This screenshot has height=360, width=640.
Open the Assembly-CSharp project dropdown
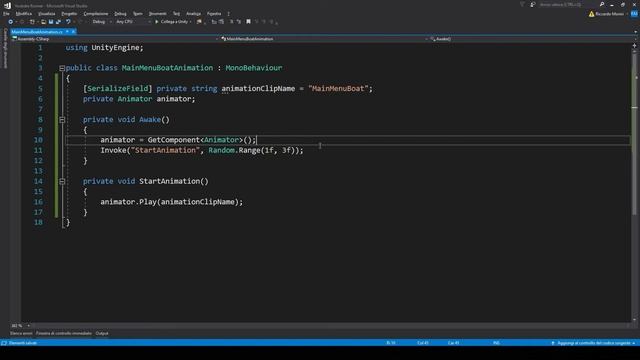pos(115,39)
